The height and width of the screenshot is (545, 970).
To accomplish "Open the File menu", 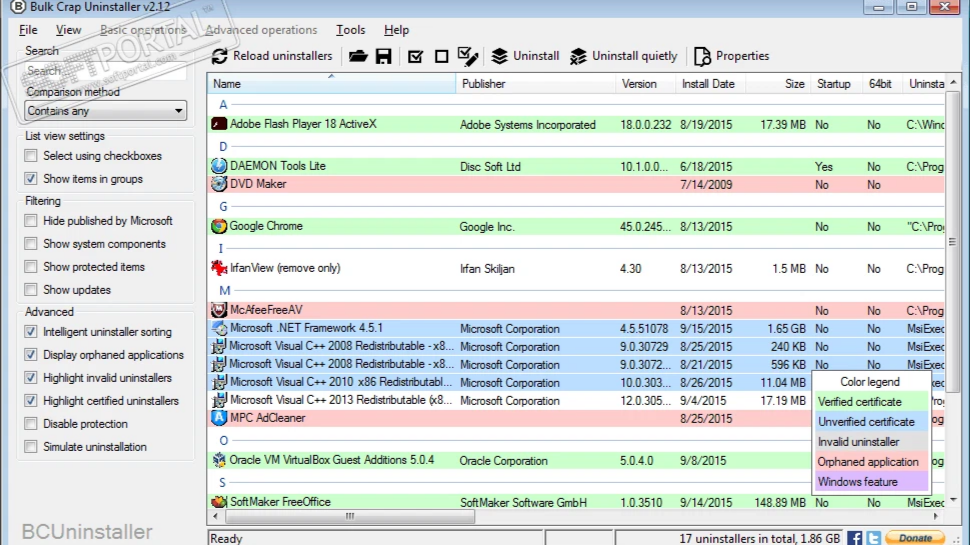I will 28,30.
